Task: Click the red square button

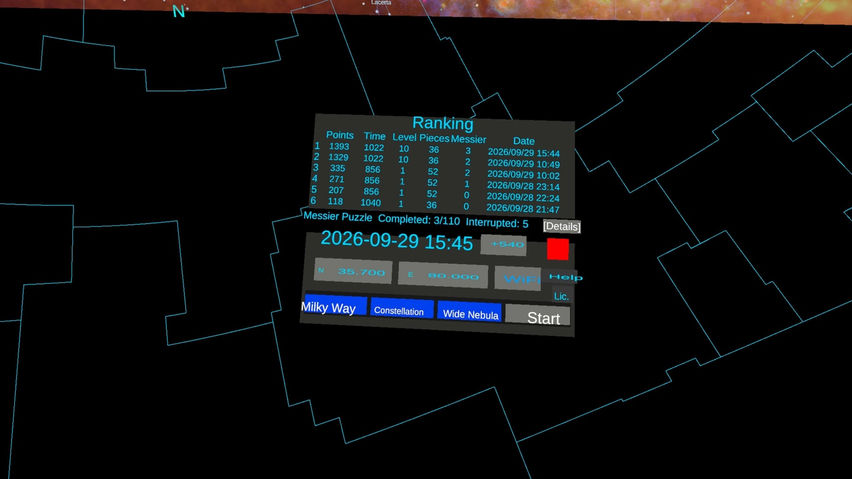Action: [x=557, y=249]
